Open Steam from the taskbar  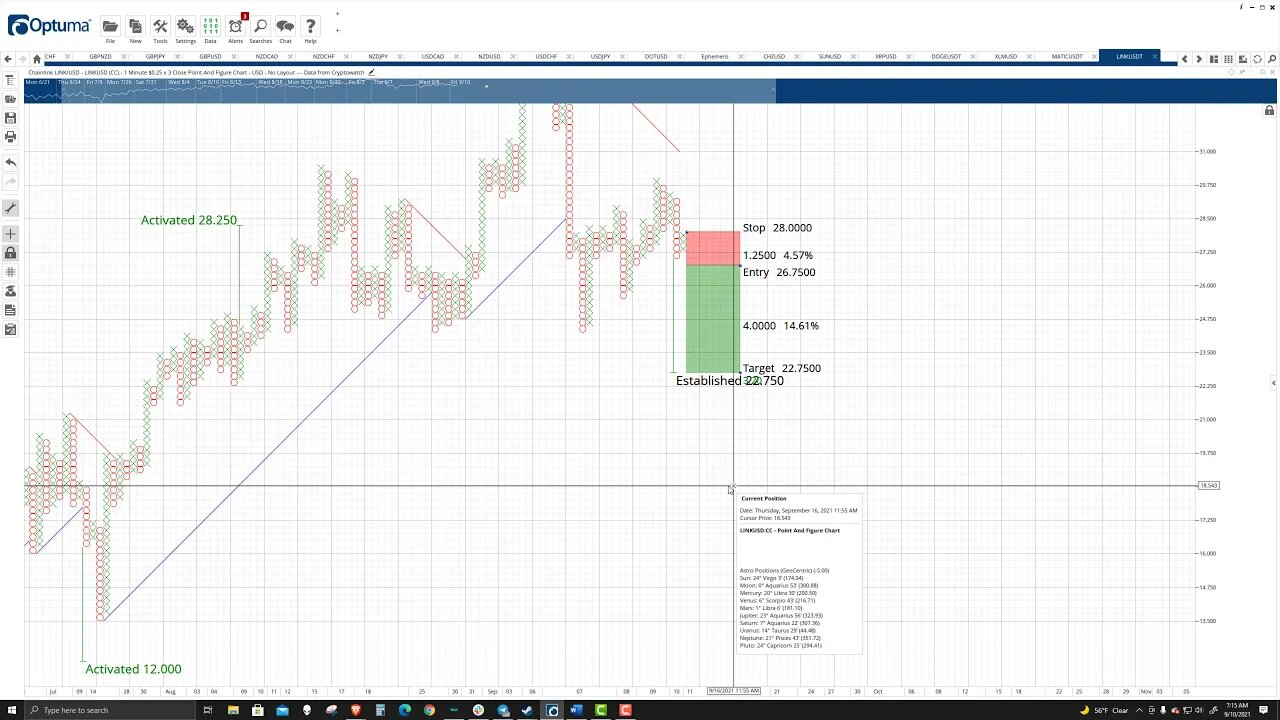click(527, 710)
